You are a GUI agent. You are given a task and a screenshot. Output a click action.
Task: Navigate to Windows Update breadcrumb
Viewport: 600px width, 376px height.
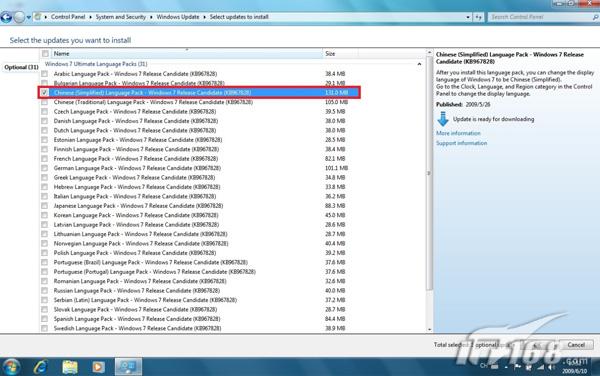click(x=178, y=17)
